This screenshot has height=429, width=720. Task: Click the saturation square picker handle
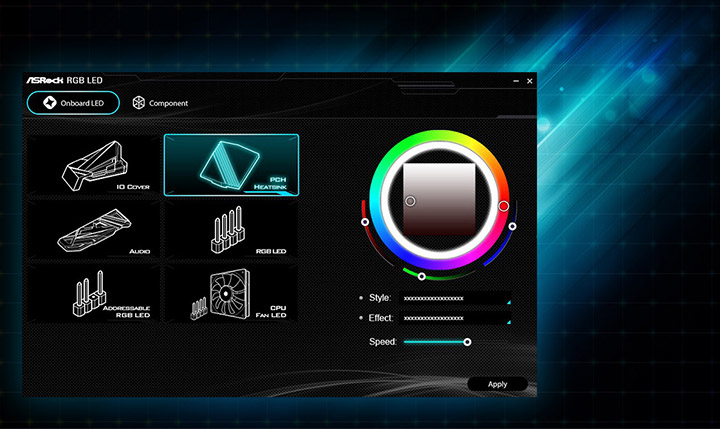(410, 201)
